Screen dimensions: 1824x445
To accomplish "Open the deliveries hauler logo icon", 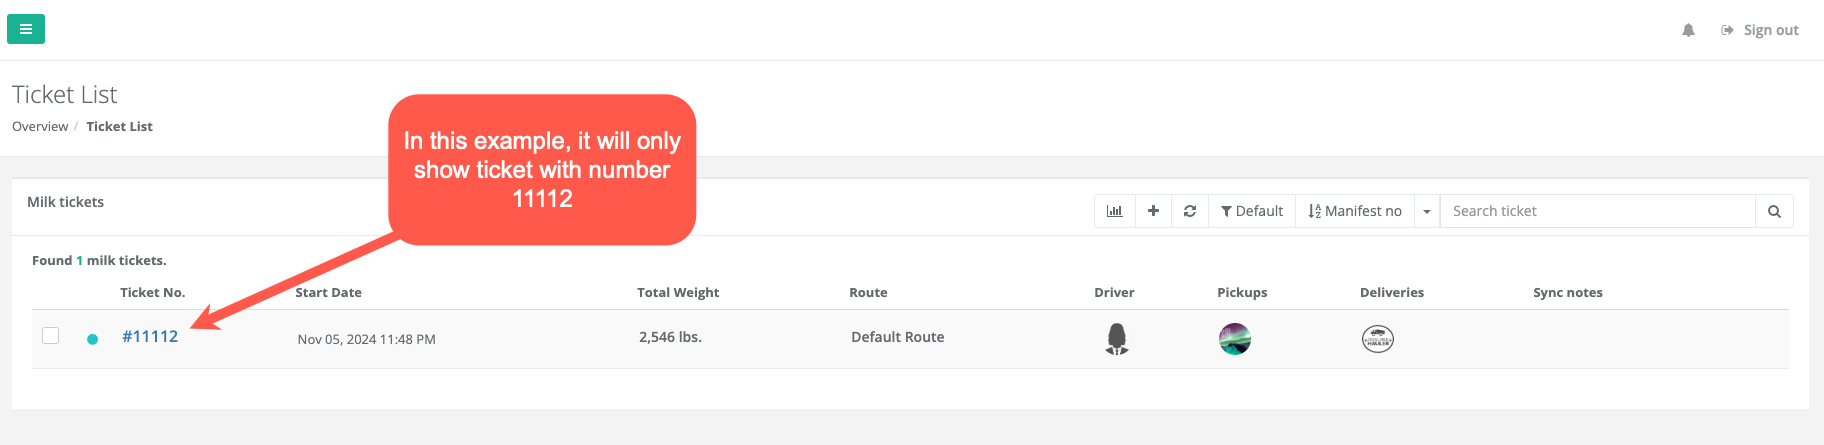I will coord(1378,339).
